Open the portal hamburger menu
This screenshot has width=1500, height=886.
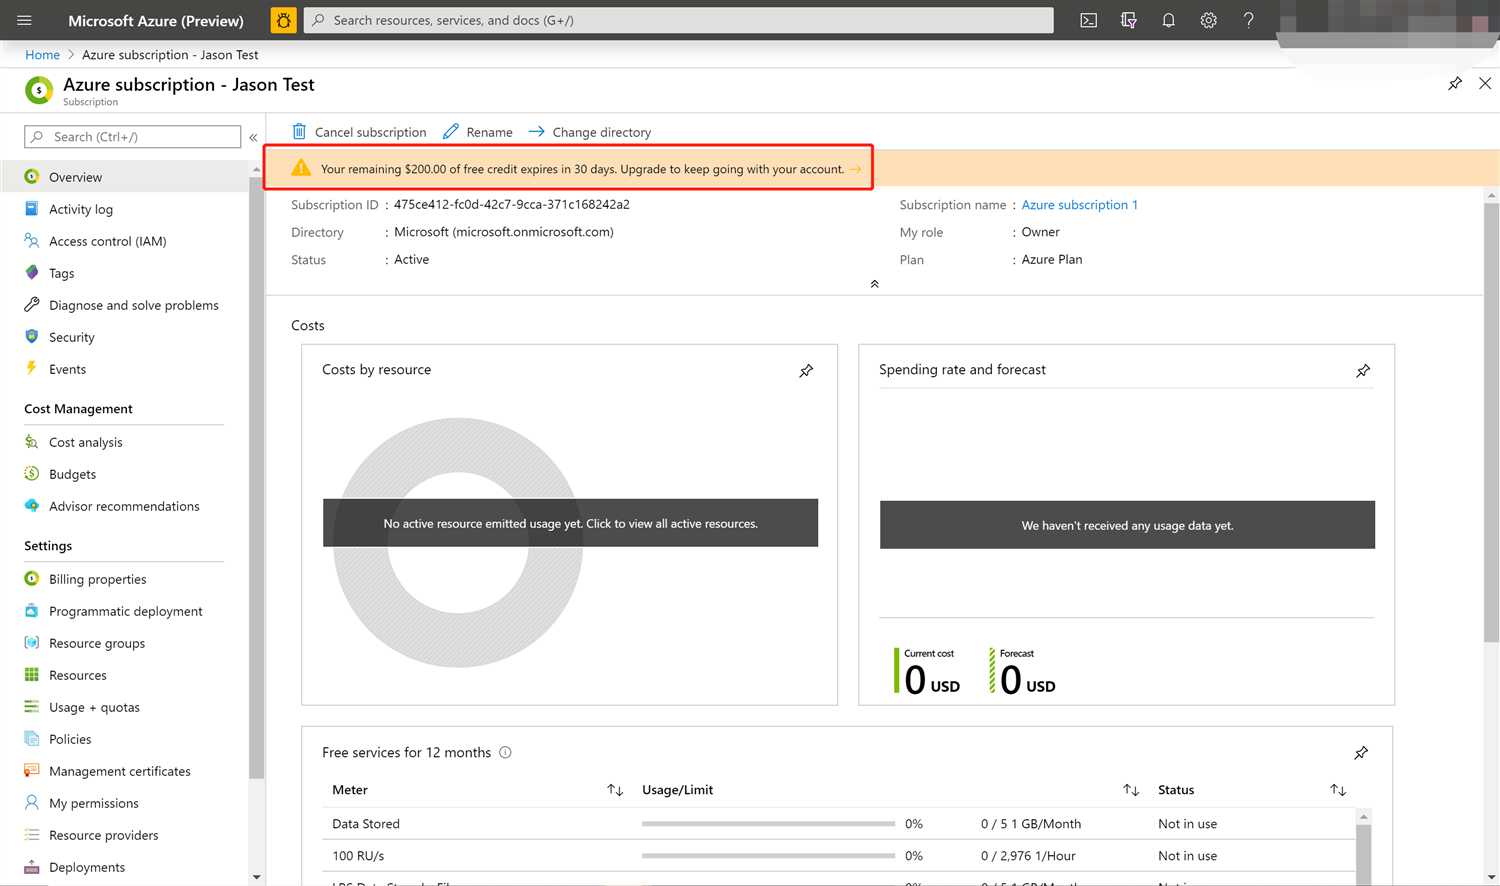click(24, 20)
